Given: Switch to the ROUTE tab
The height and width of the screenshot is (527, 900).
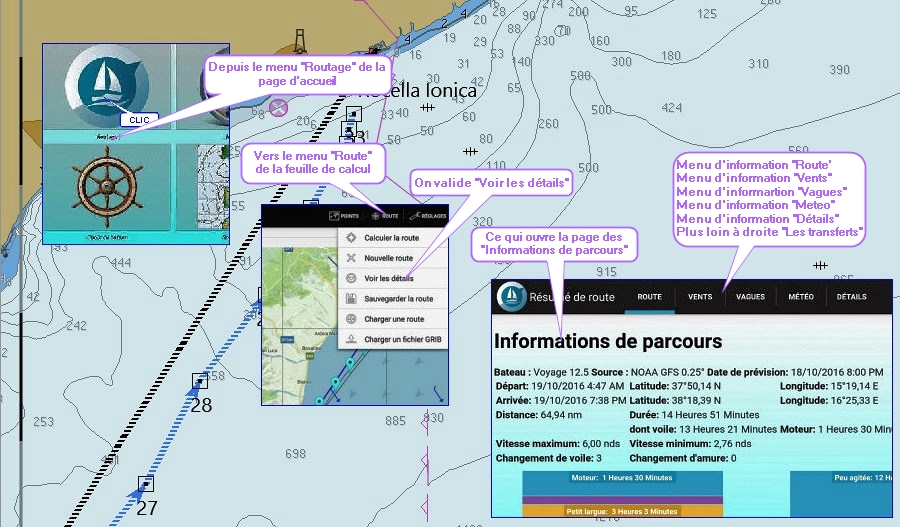Looking at the screenshot, I should pyautogui.click(x=649, y=297).
